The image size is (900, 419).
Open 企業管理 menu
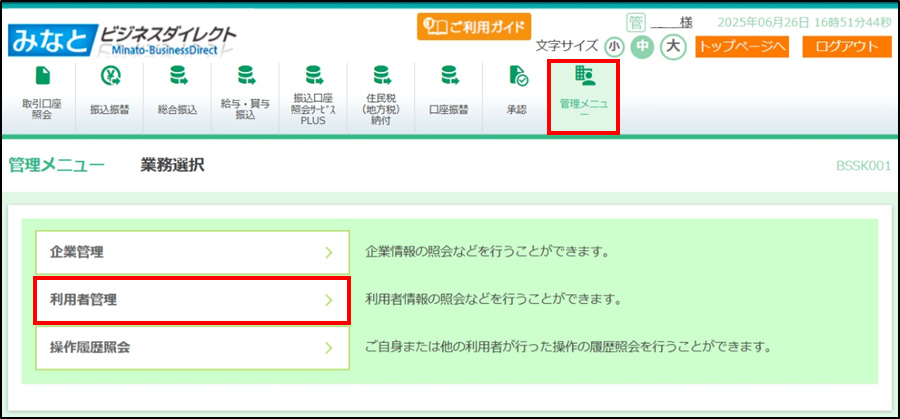[192, 252]
